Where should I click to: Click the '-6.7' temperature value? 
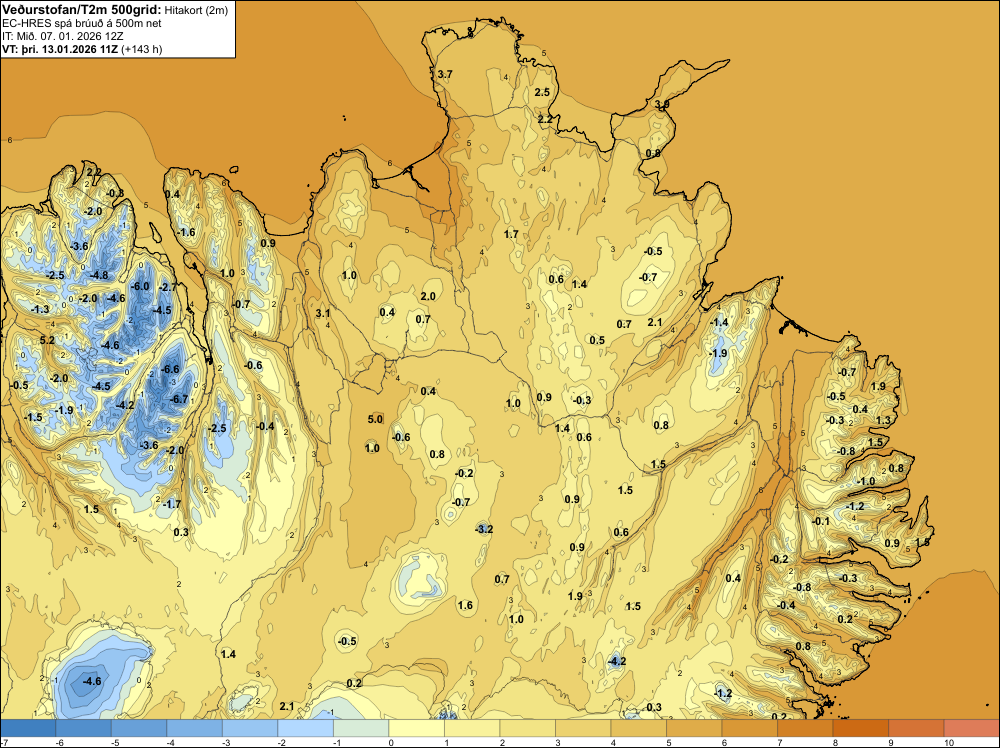[x=179, y=400]
